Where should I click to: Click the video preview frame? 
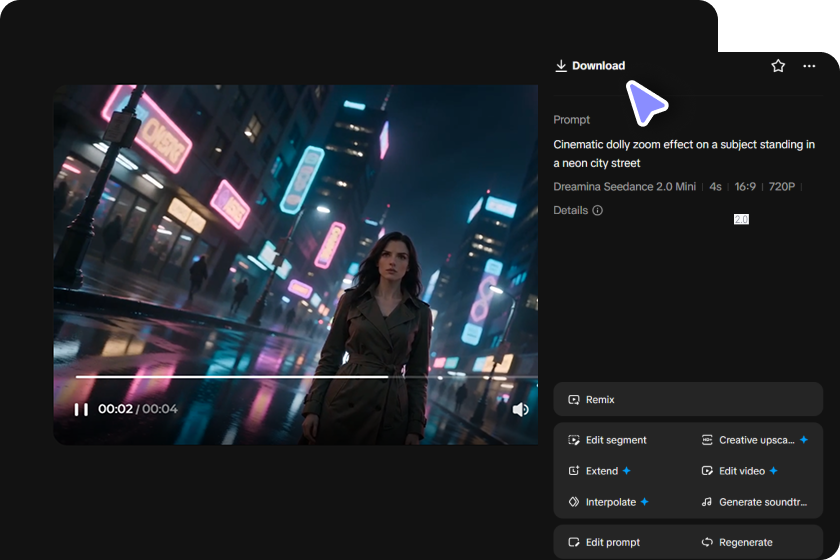[296, 265]
